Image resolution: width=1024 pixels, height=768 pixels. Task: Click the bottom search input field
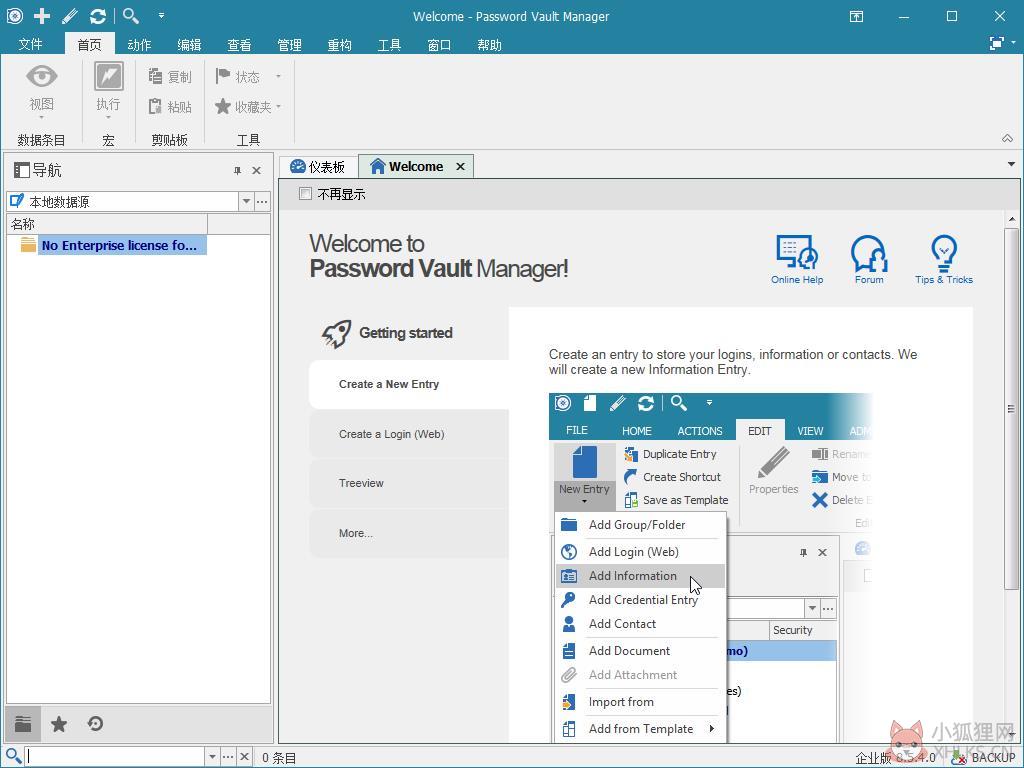tap(115, 757)
